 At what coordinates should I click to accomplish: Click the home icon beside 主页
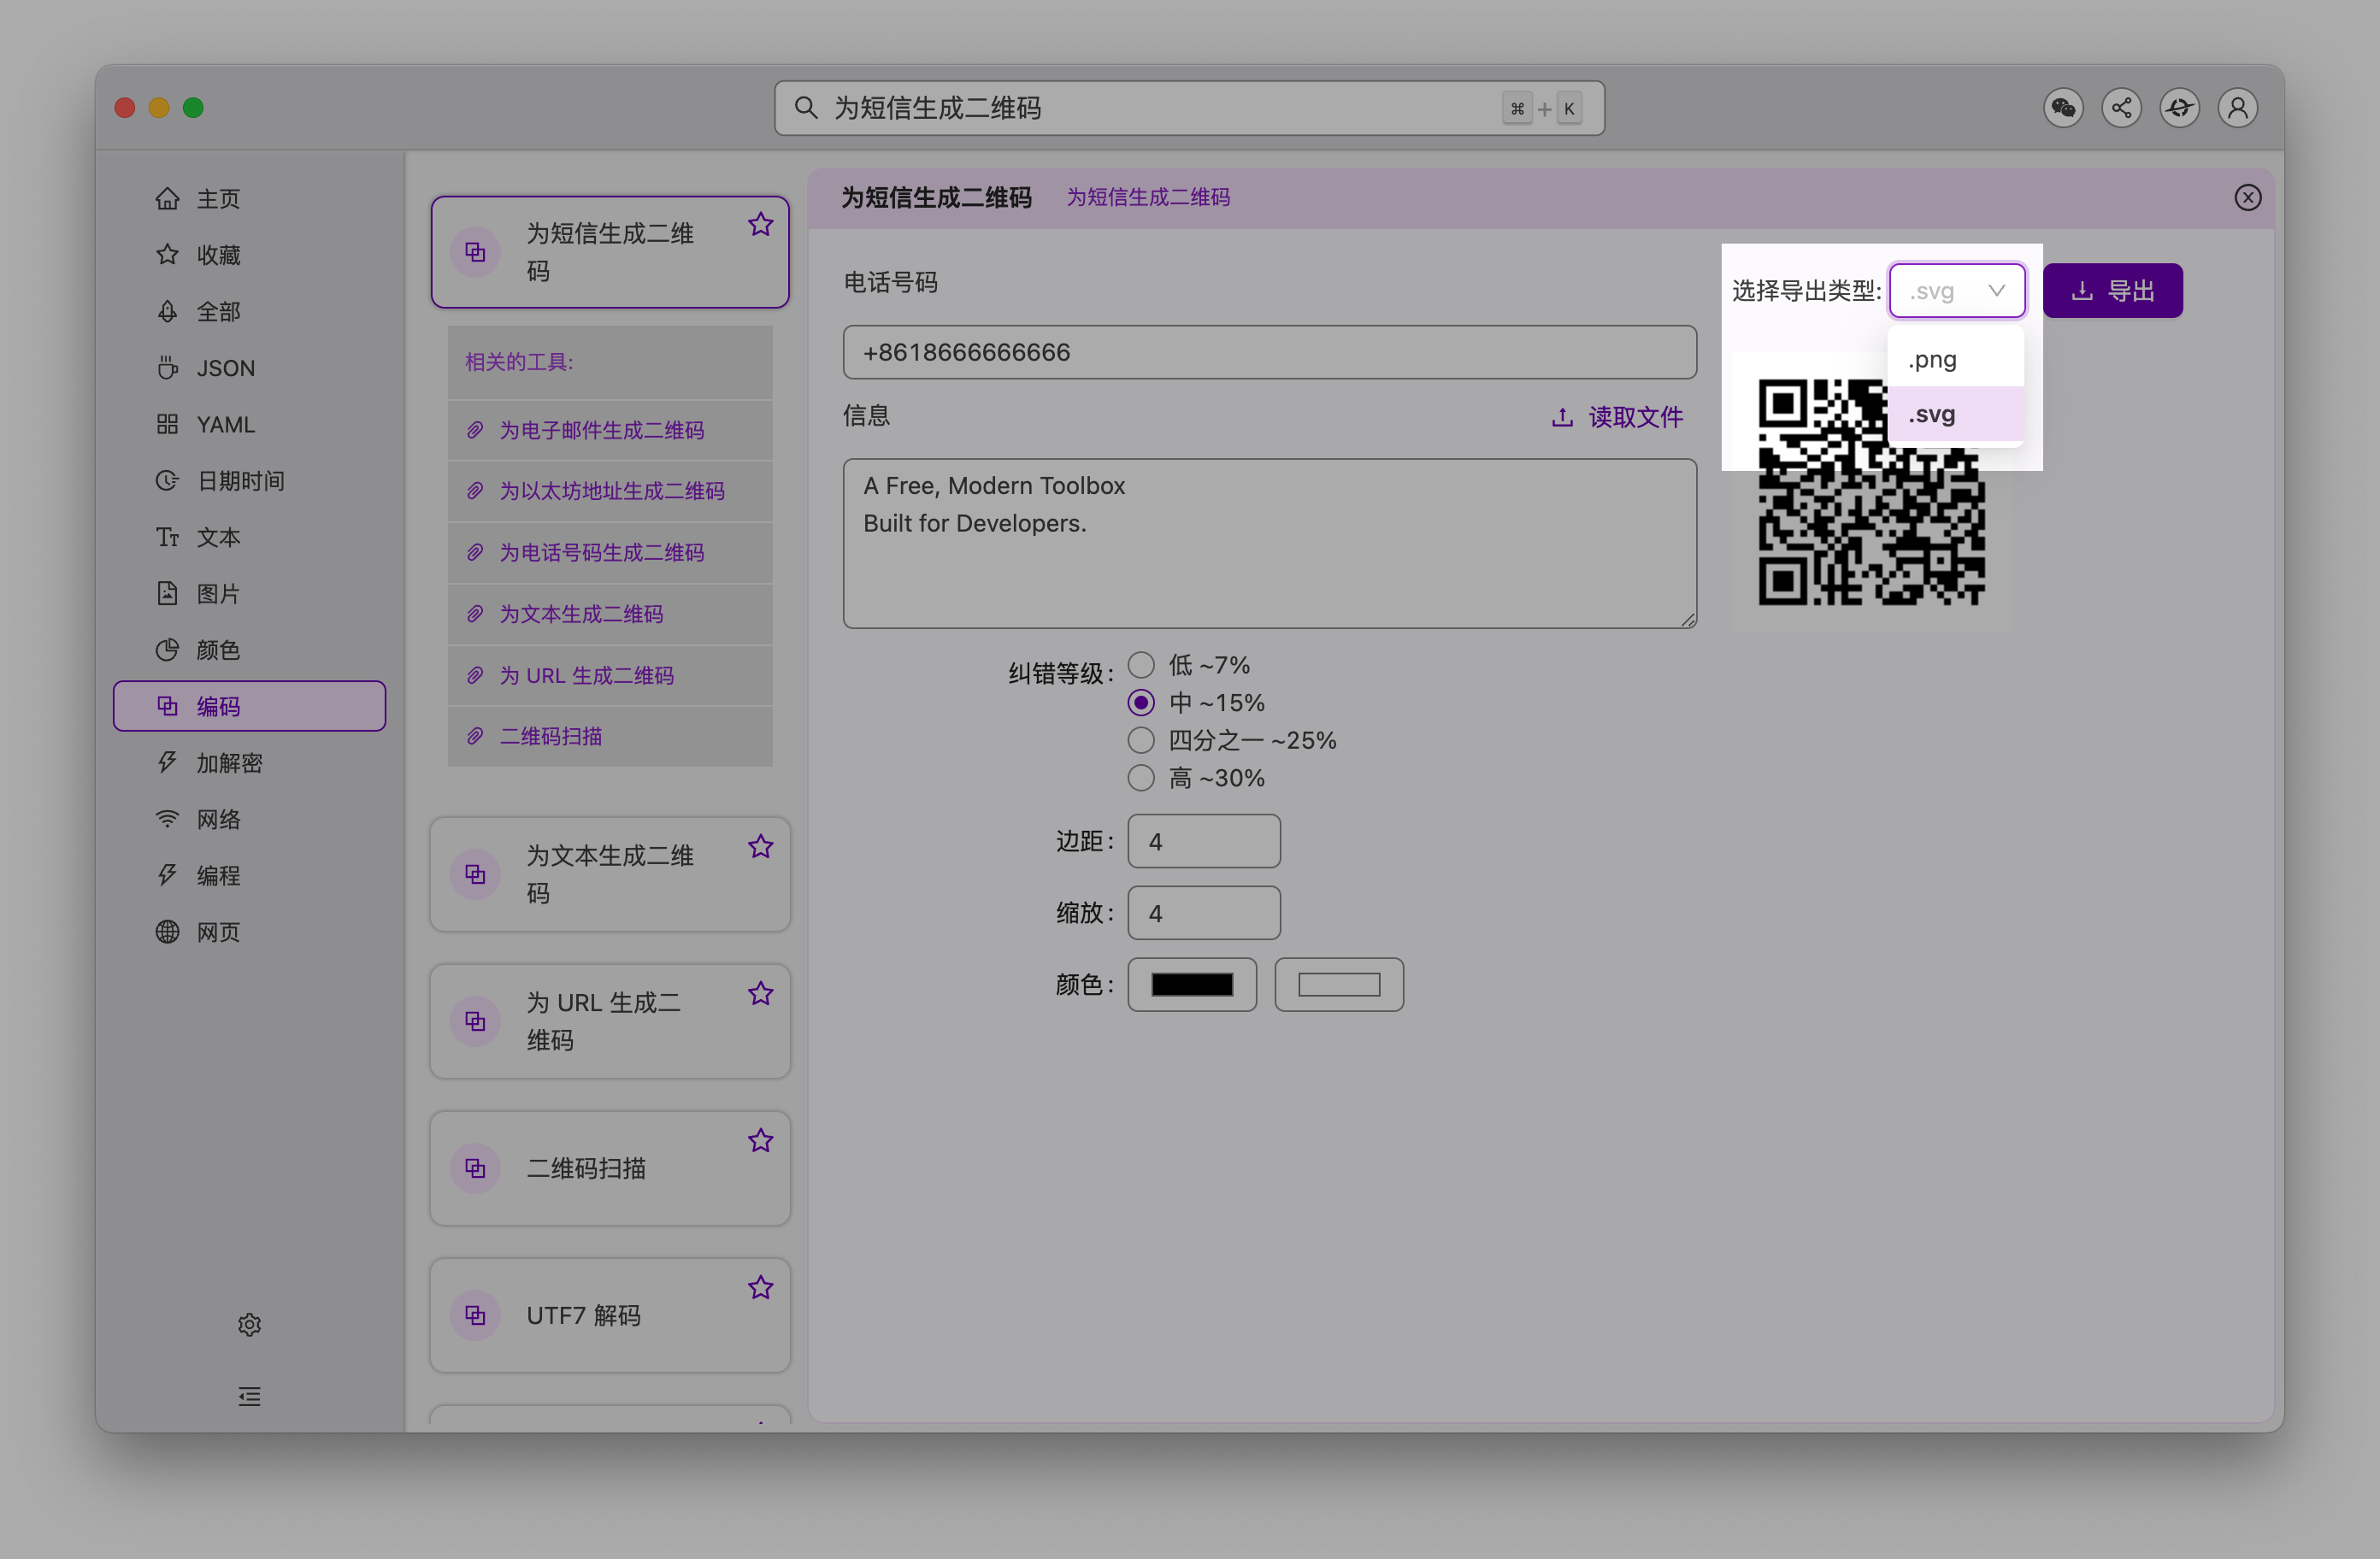pos(167,199)
